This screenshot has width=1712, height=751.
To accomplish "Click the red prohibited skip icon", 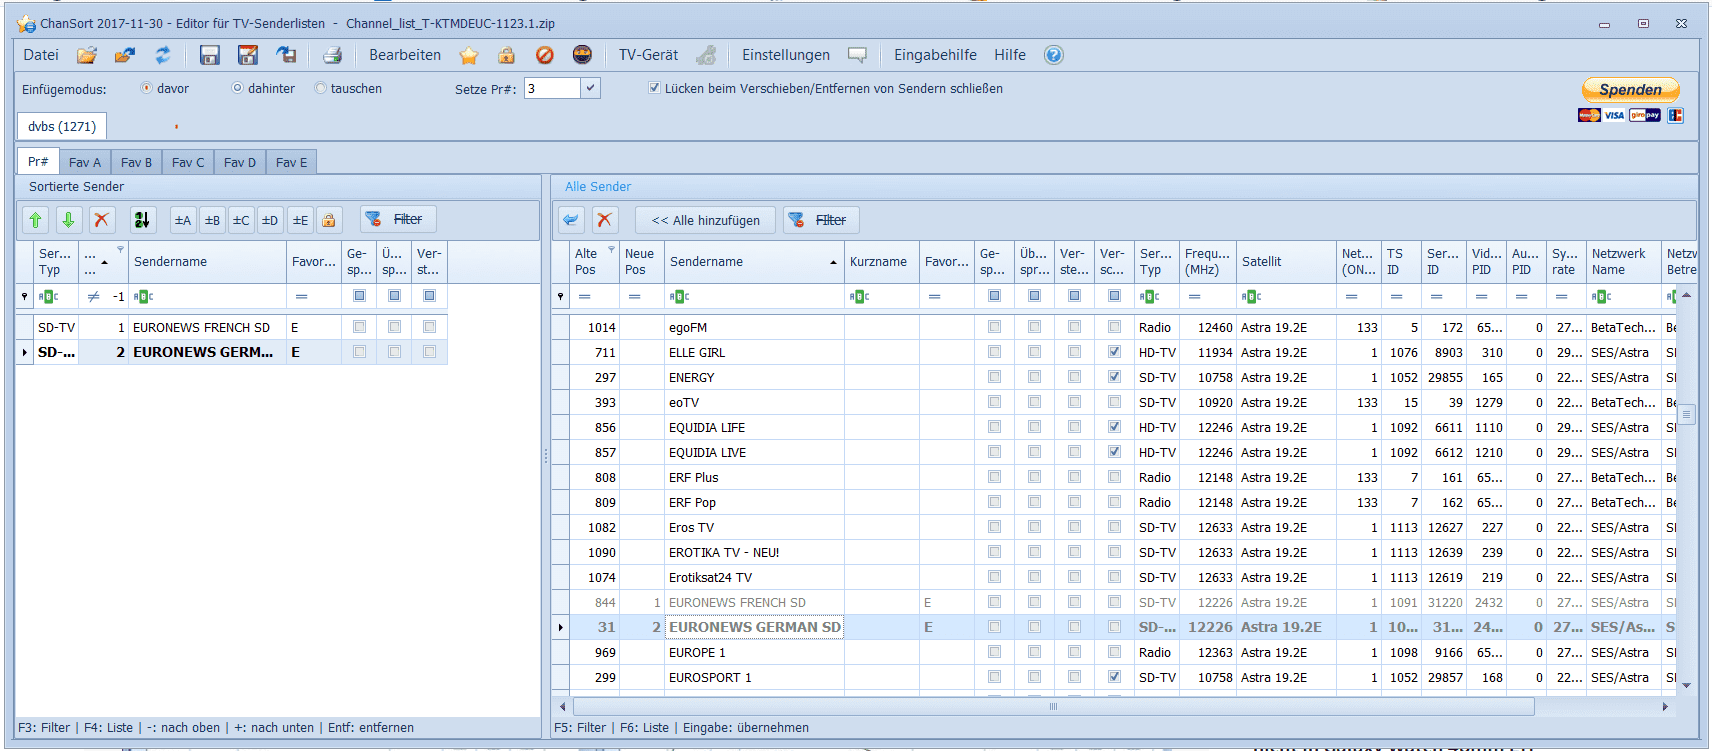I will tap(544, 55).
